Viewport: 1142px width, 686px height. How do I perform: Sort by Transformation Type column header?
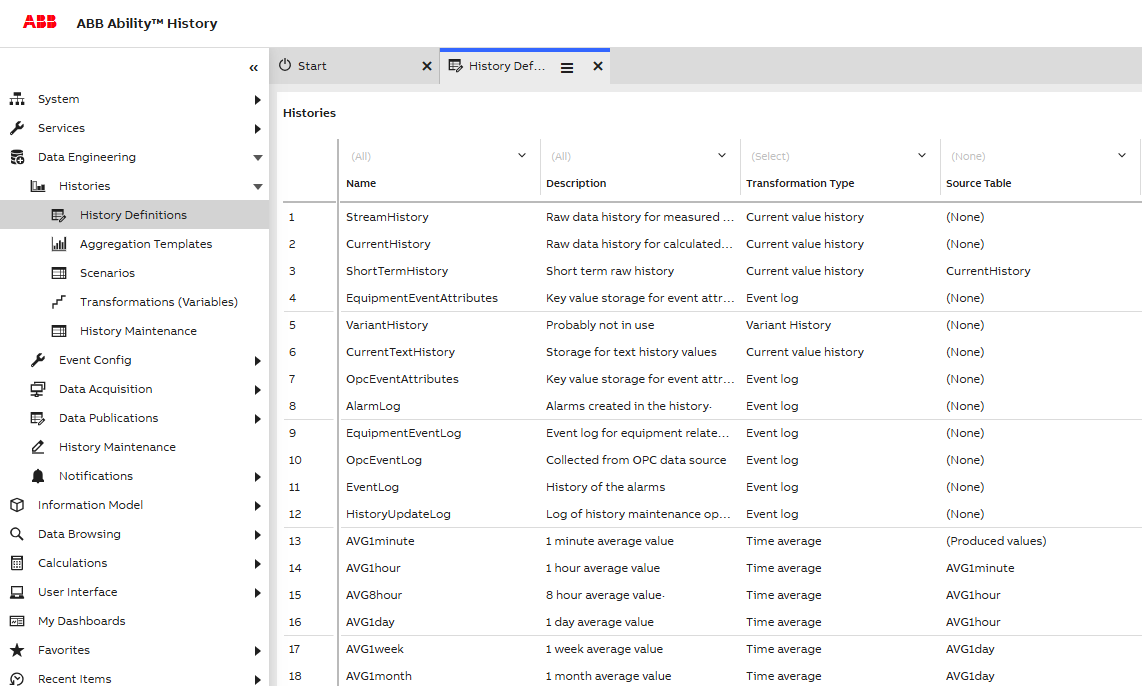(800, 184)
